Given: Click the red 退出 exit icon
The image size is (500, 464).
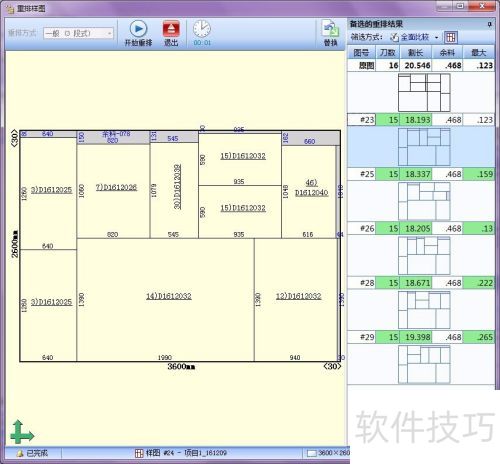Looking at the screenshot, I should coord(171,29).
